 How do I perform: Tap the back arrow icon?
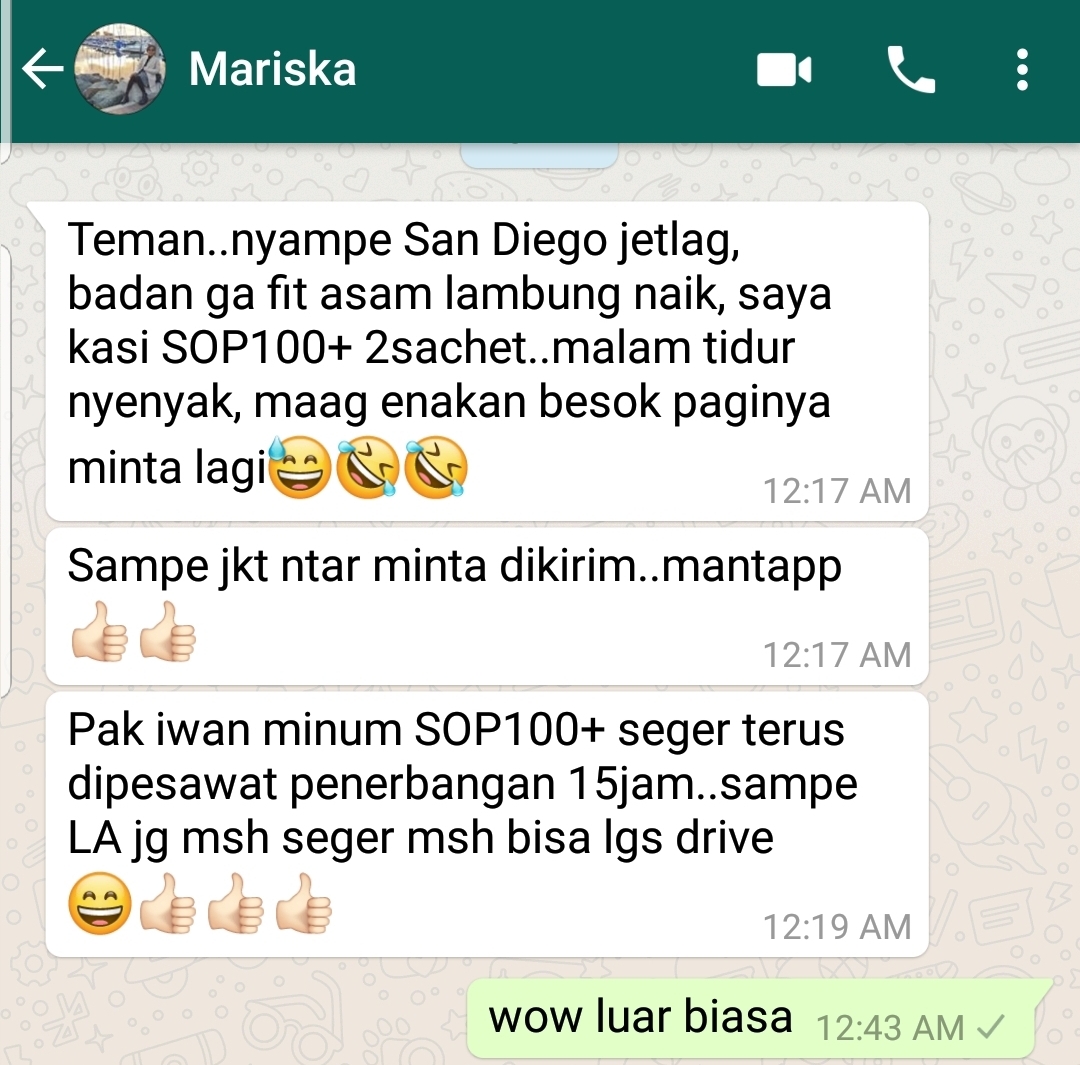43,69
